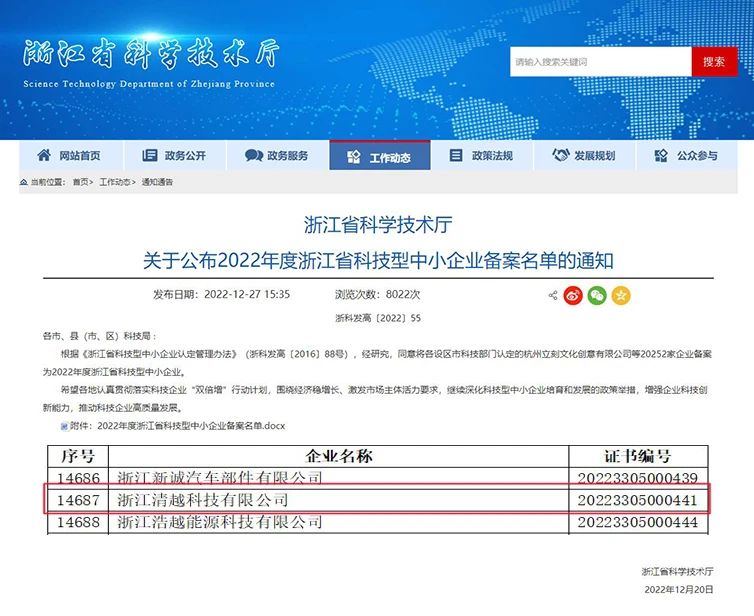This screenshot has width=754, height=616.
Task: Go to 网站首页 in navigation bar
Action: (79, 156)
